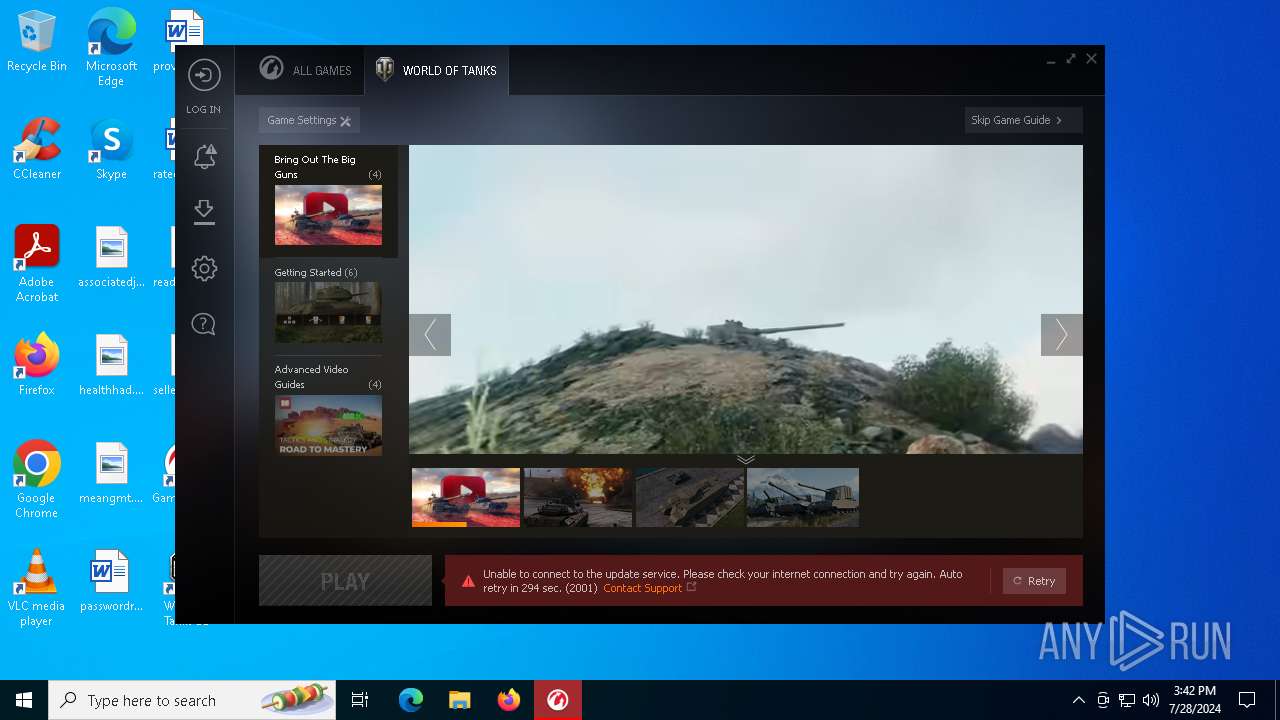The width and height of the screenshot is (1280, 720).
Task: Launch Edge from the taskbar
Action: tap(411, 700)
